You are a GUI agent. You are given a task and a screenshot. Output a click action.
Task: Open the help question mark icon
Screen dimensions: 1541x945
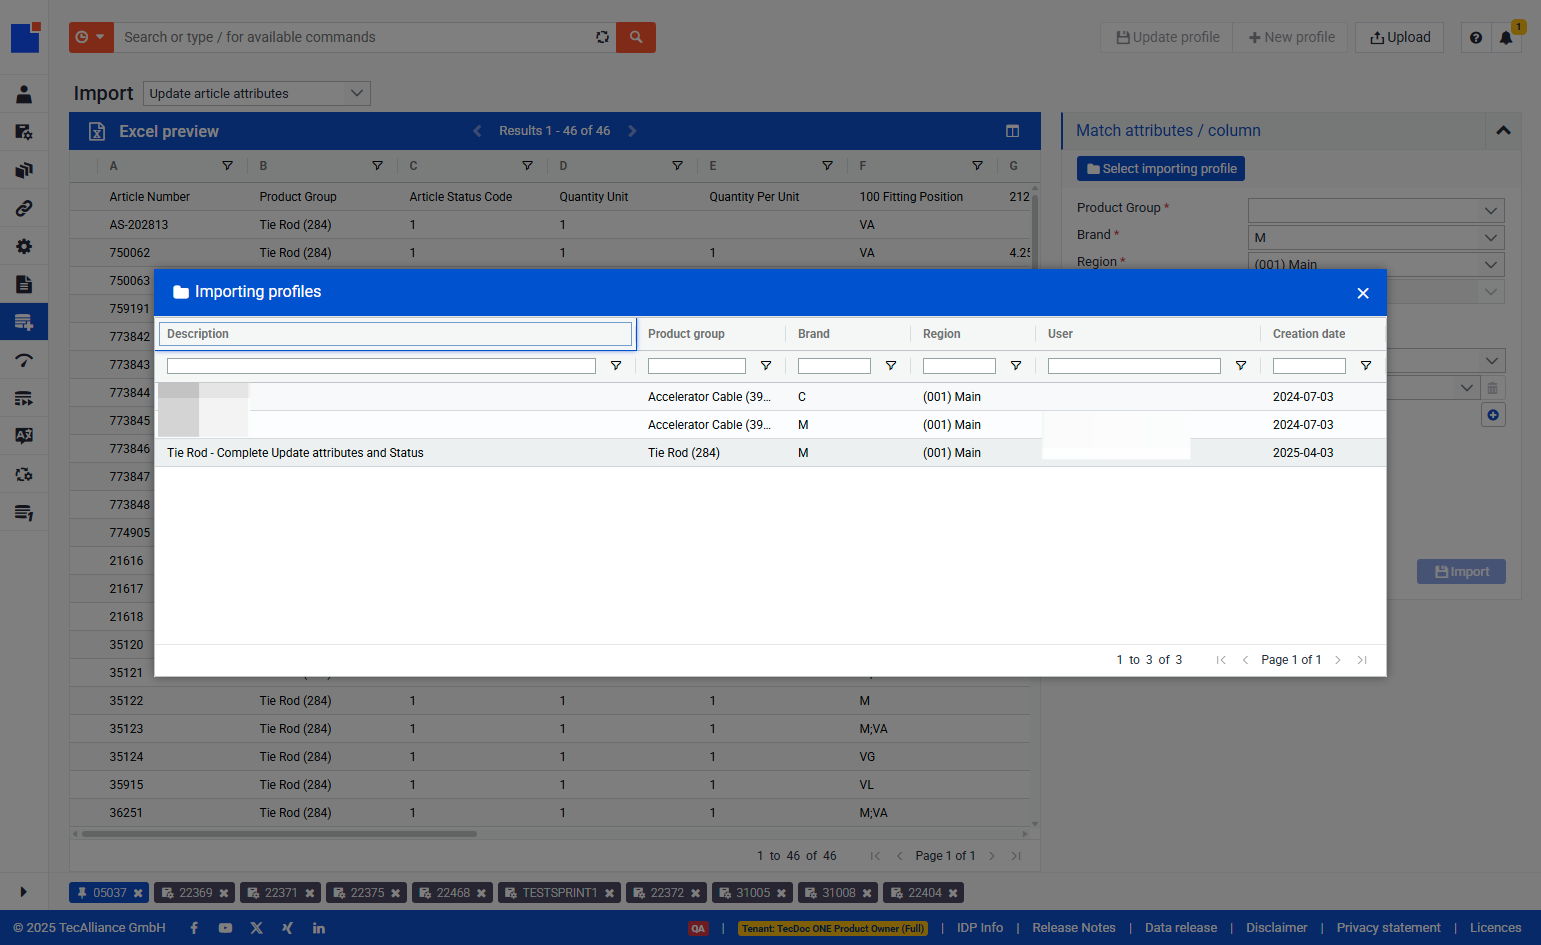coord(1476,37)
